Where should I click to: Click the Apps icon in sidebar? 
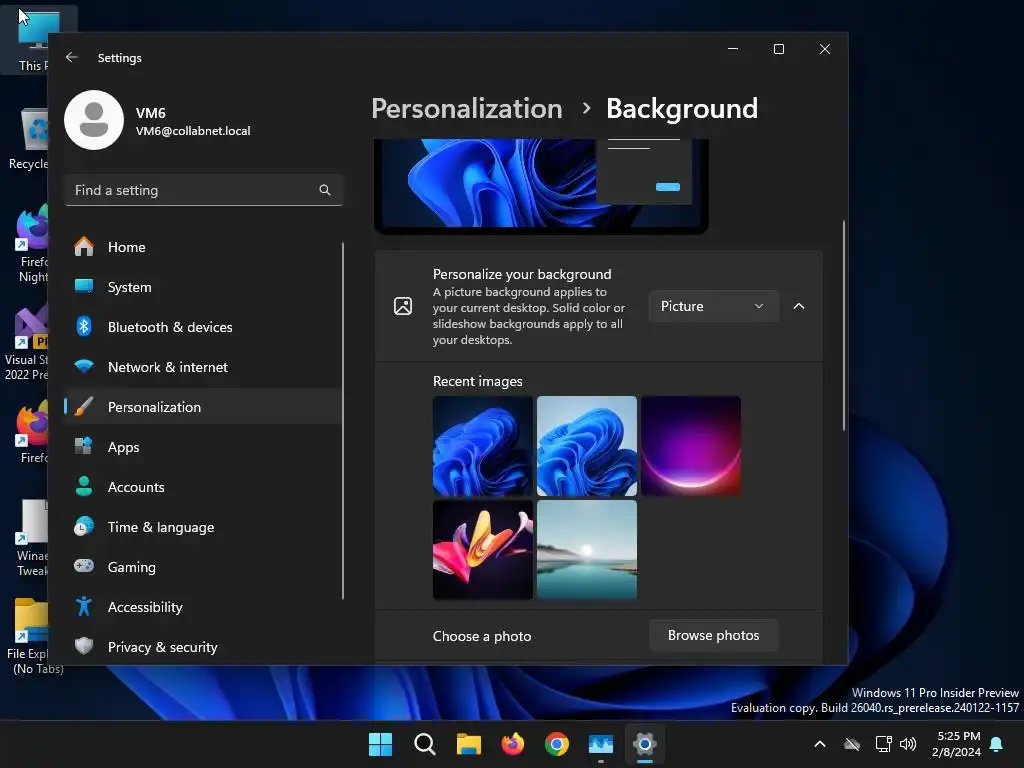tap(84, 447)
